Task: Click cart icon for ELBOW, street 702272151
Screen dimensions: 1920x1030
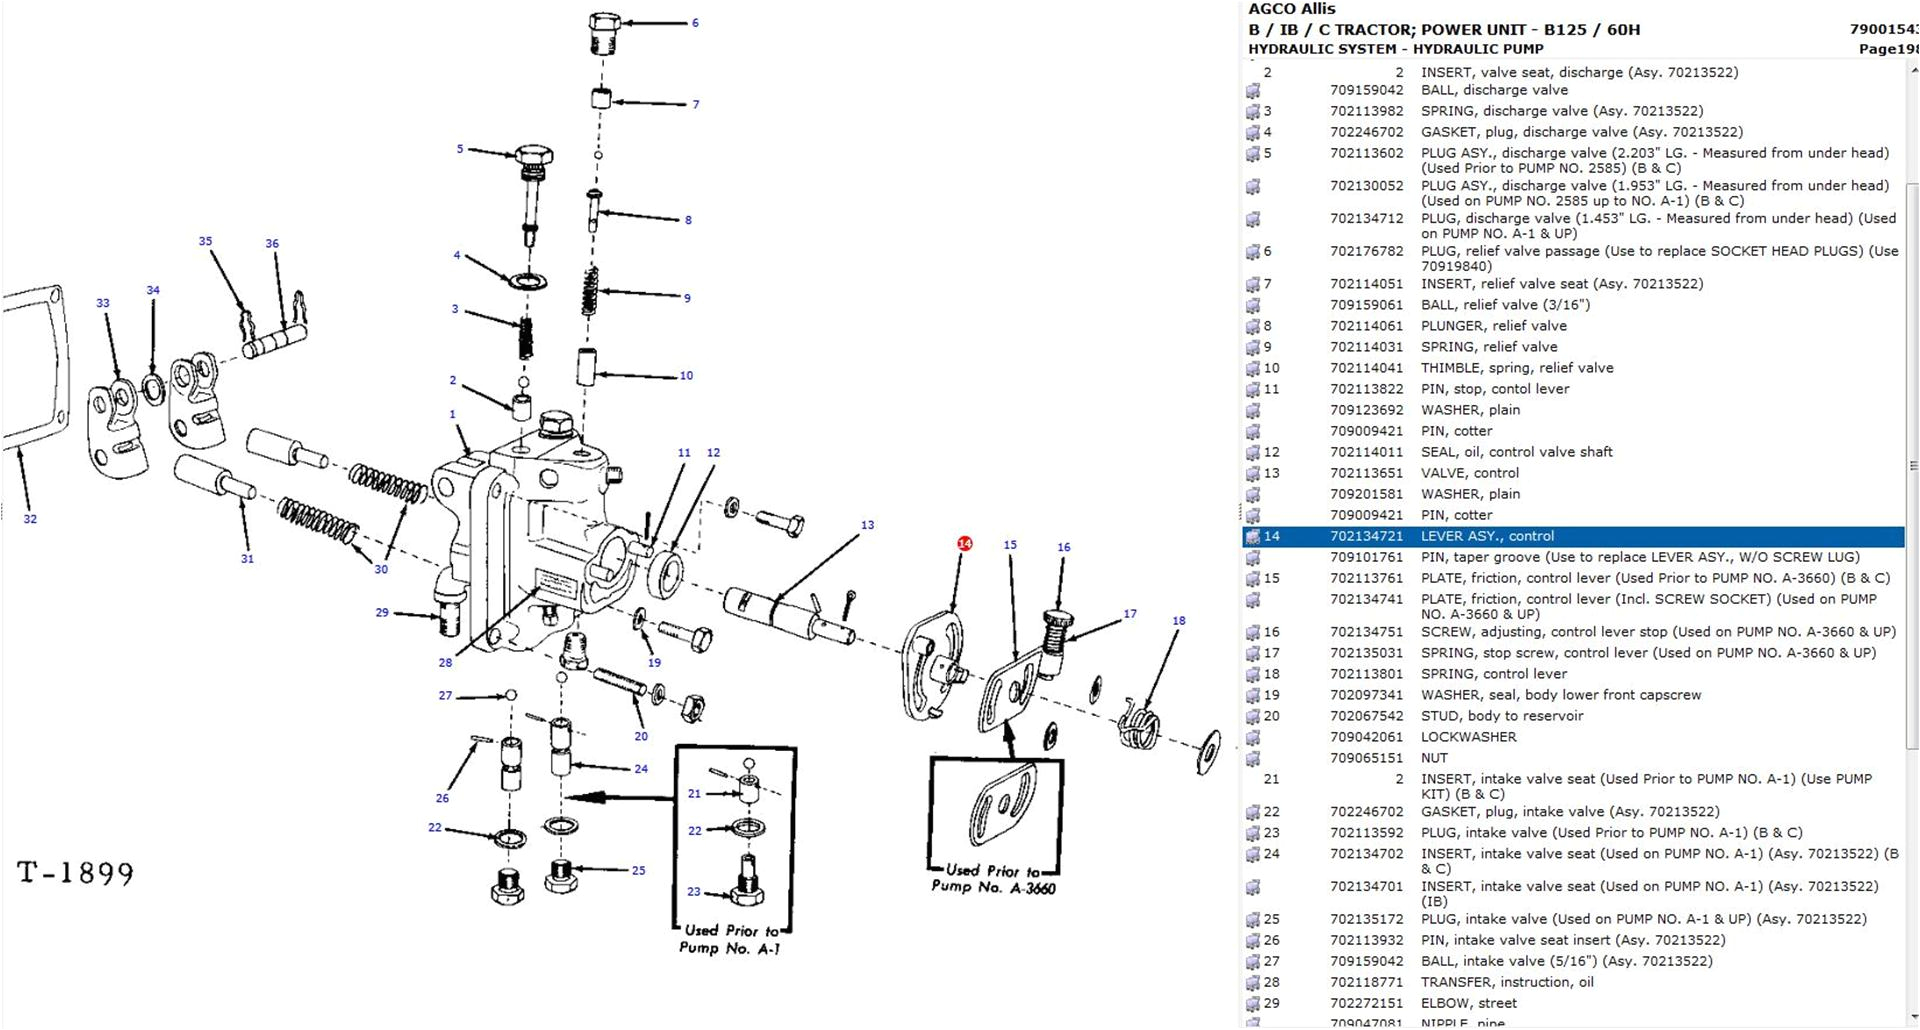Action: [x=1252, y=1003]
